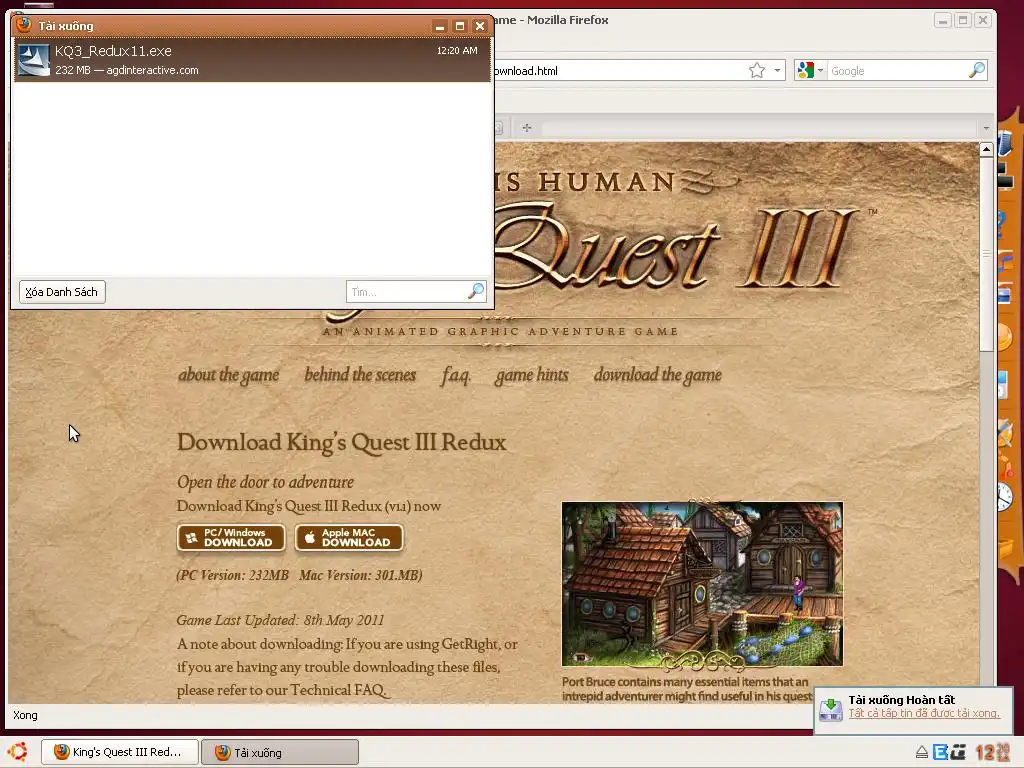Open the 'about the game' page link
The width and height of the screenshot is (1024, 768).
(229, 375)
